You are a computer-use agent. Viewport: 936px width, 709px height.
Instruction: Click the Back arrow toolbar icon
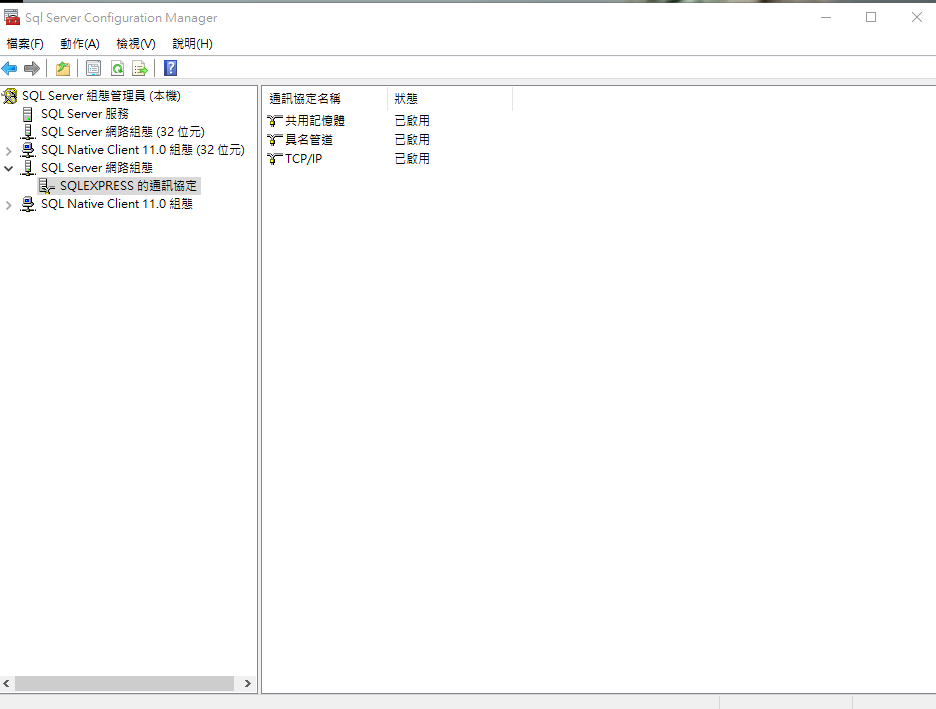10,68
